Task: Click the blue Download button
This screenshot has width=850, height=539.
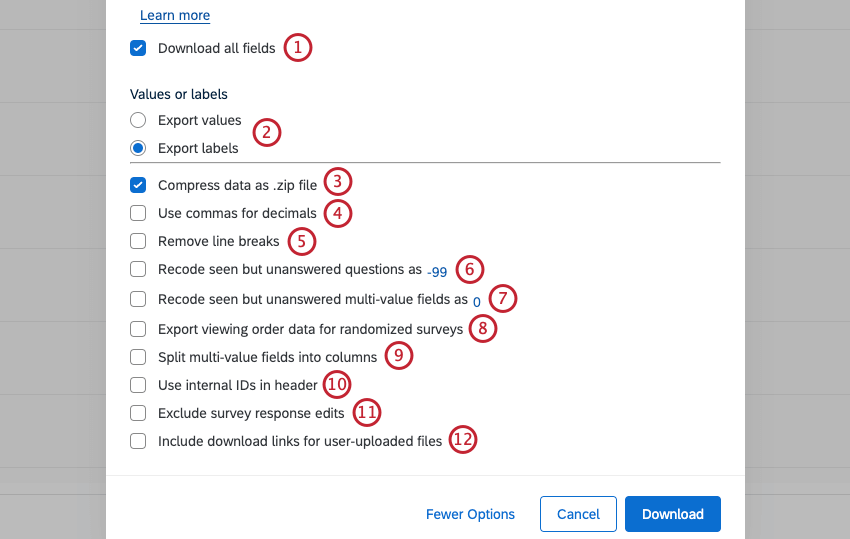Action: 672,514
